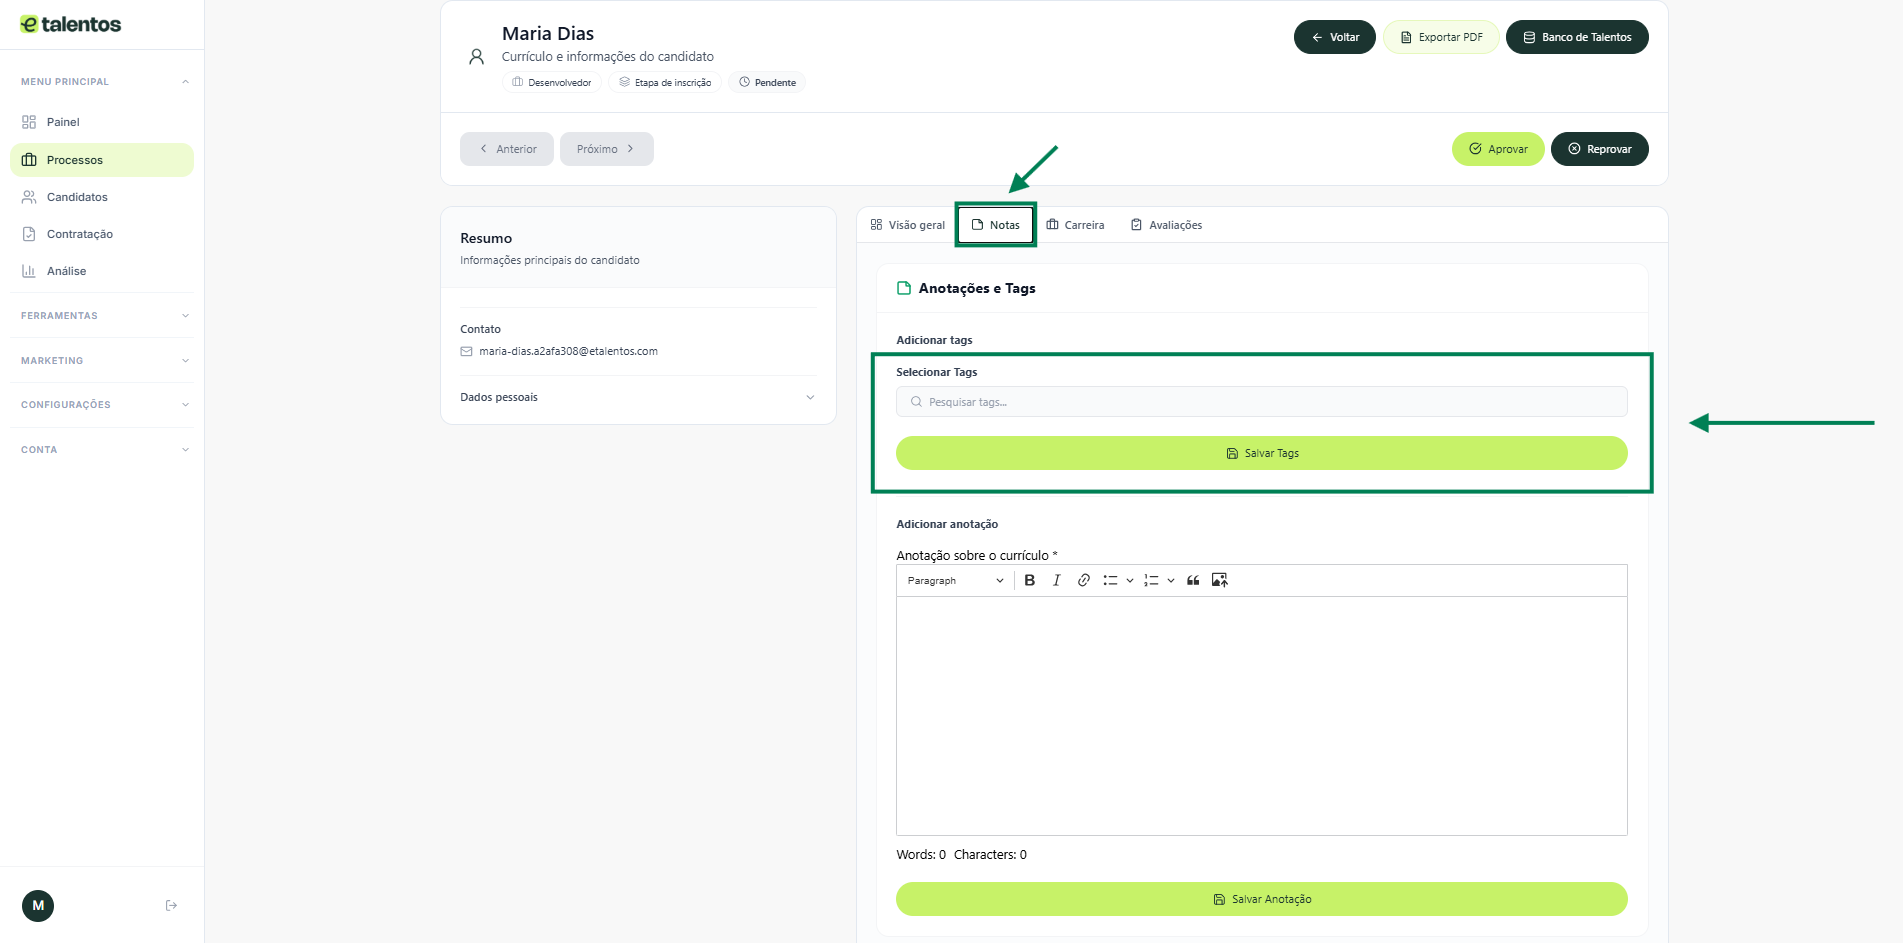
Task: Insert a link in the annotation
Action: tap(1083, 581)
